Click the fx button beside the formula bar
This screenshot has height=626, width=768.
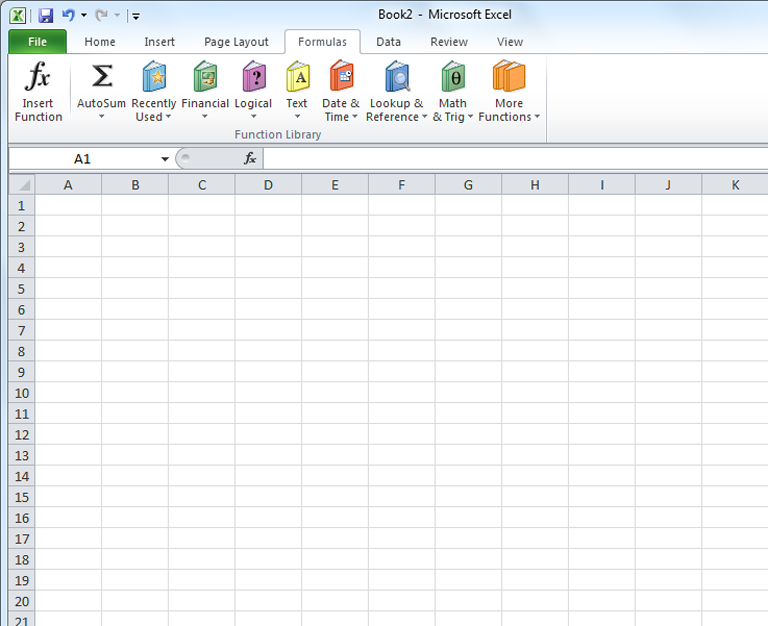250,159
